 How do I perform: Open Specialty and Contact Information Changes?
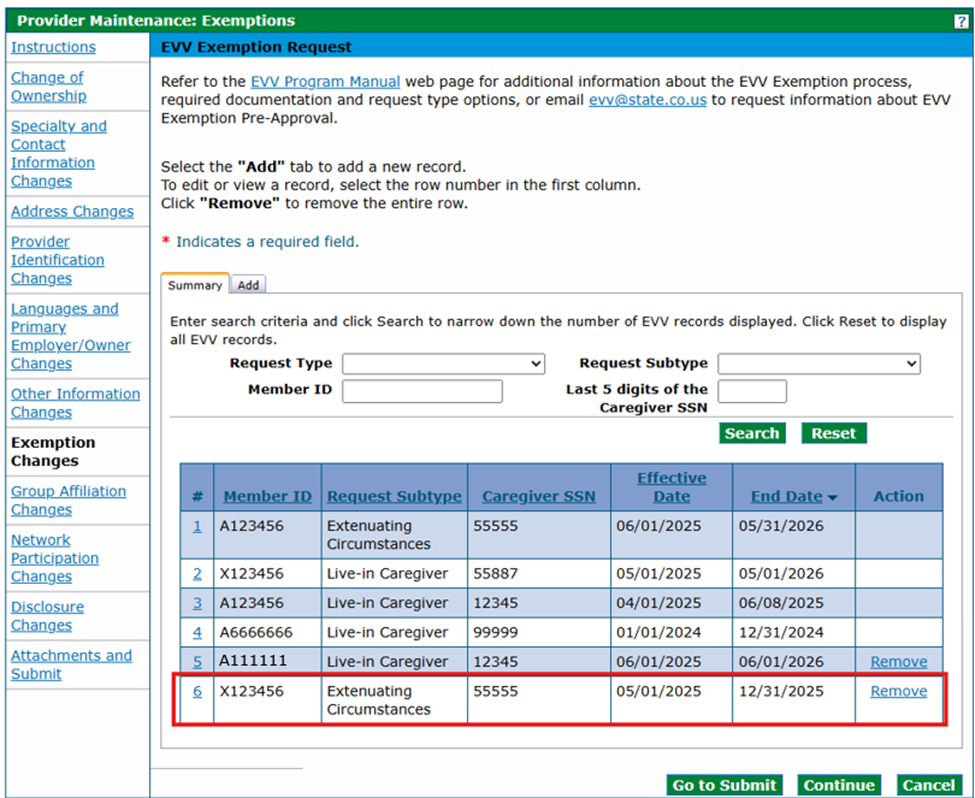click(59, 154)
